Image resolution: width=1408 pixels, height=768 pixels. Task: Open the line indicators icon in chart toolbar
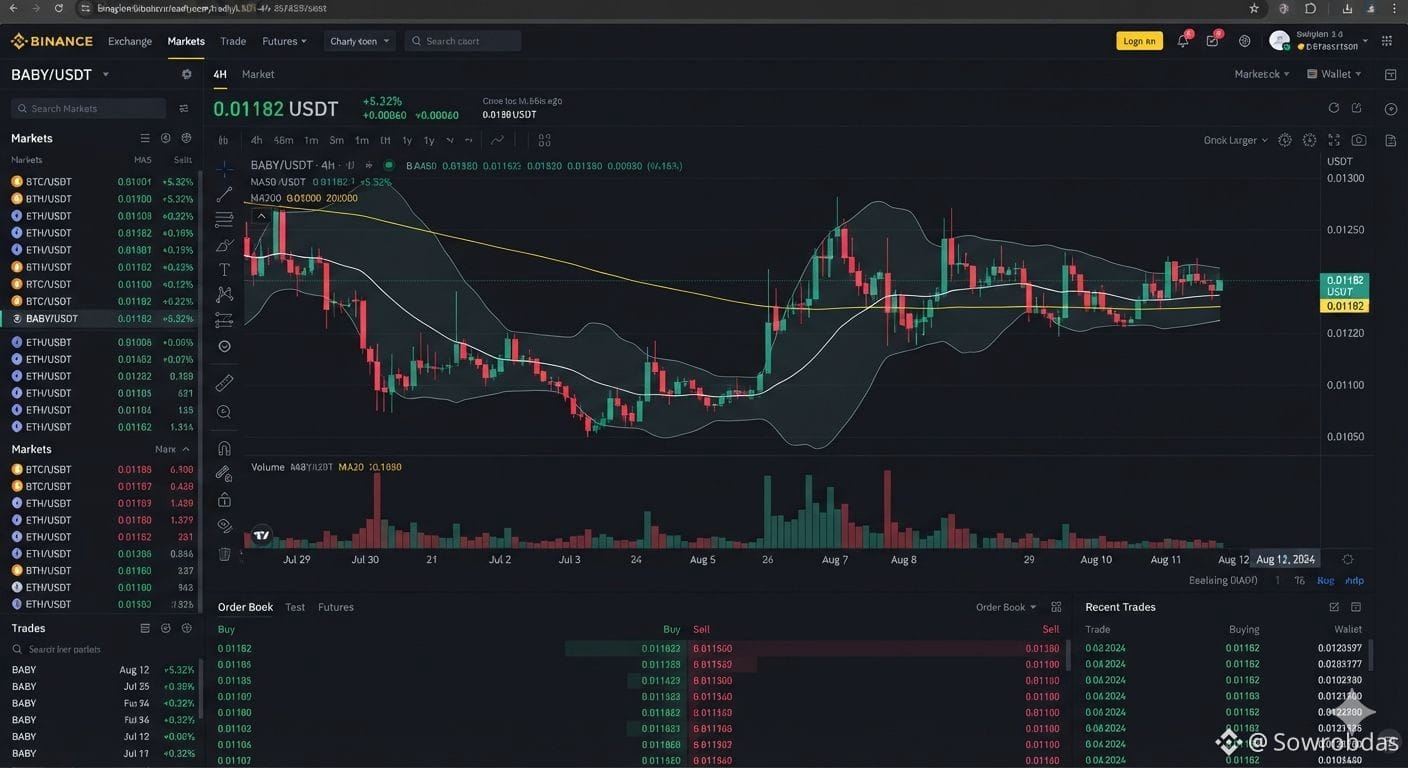point(497,141)
